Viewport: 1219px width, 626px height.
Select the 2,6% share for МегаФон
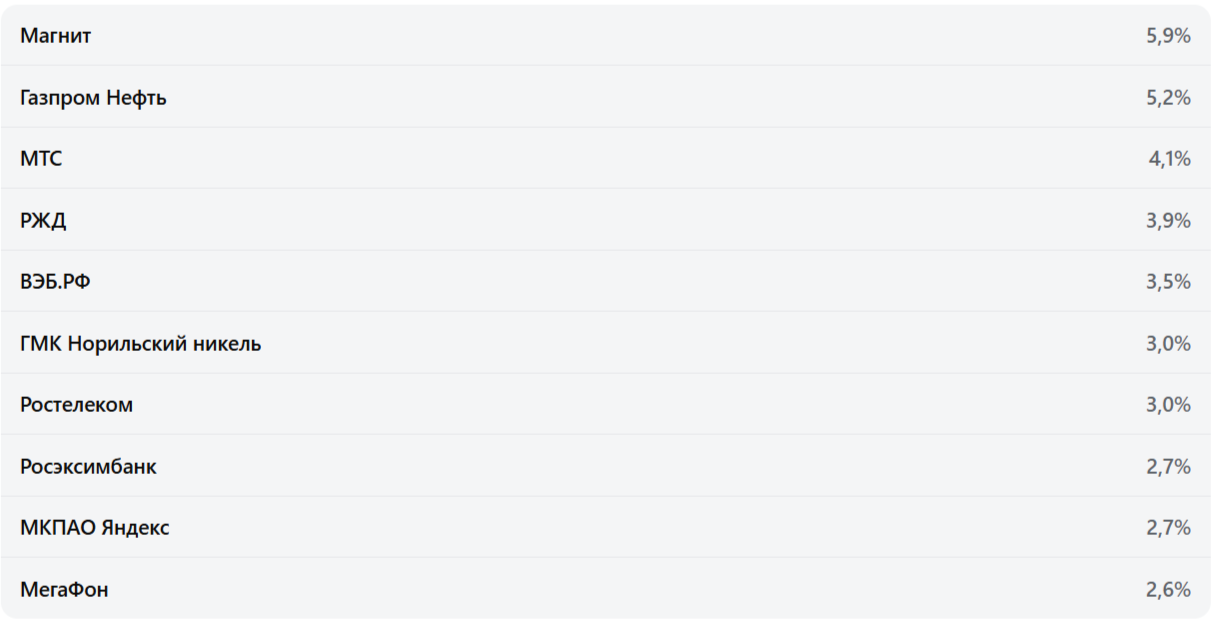(1168, 590)
